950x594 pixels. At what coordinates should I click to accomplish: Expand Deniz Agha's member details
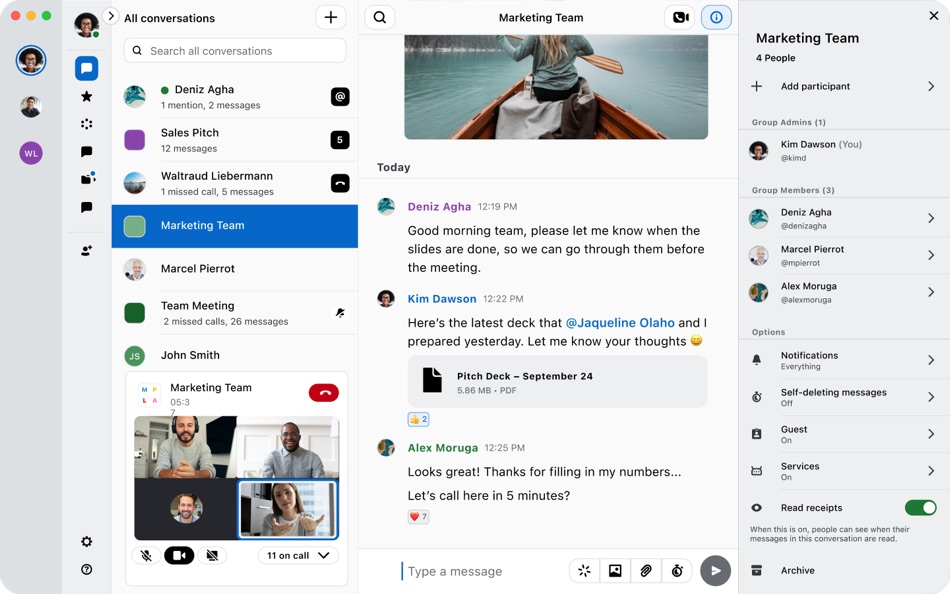844,217
